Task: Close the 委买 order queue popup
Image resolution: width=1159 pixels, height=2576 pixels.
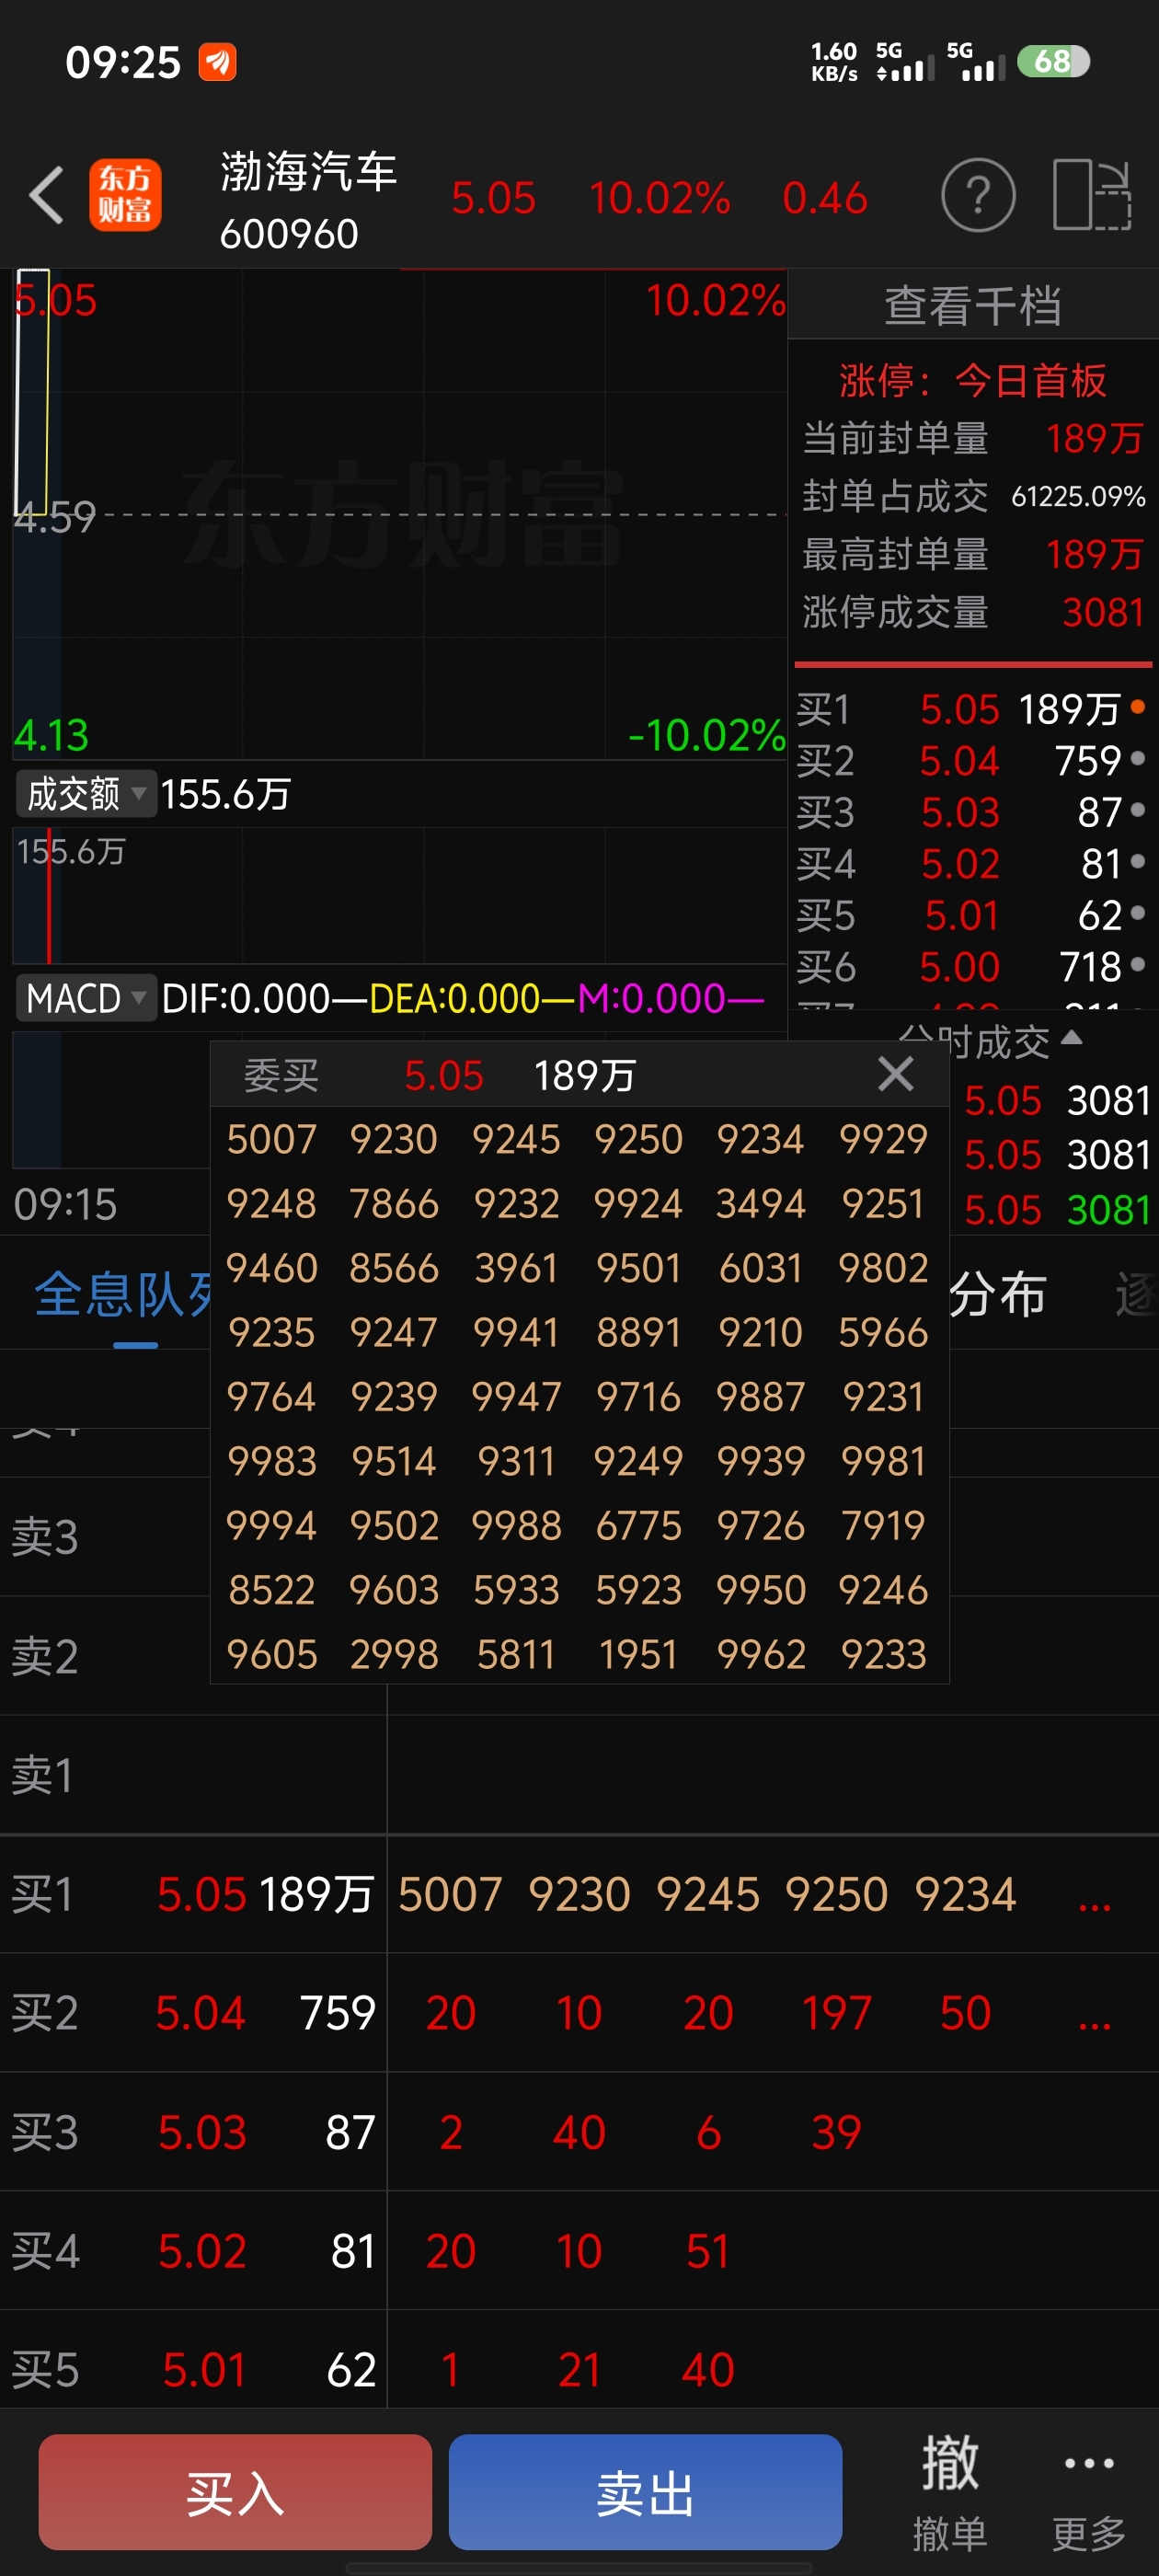Action: [x=895, y=1074]
